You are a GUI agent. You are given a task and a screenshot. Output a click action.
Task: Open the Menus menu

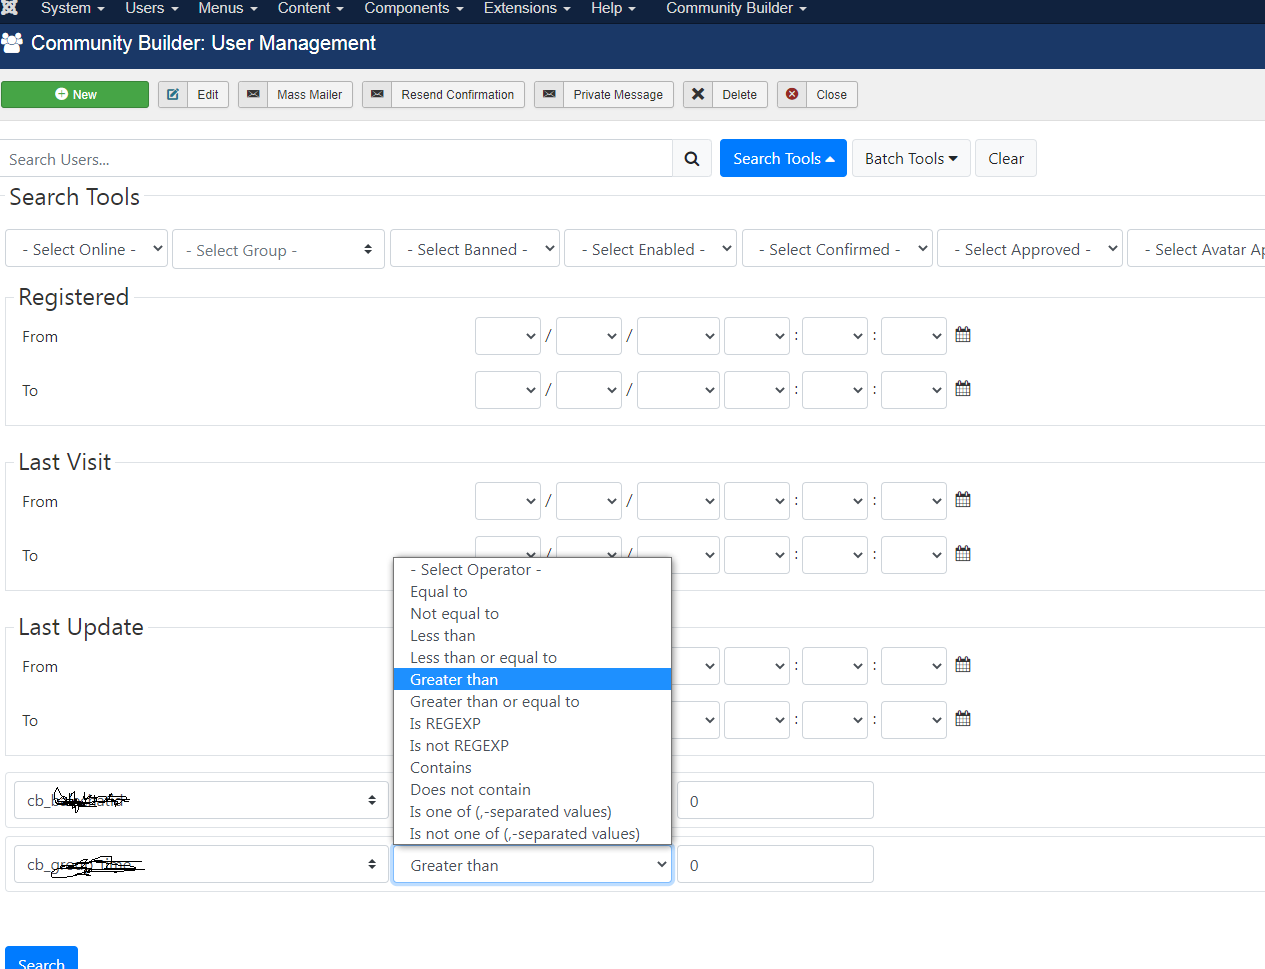pos(228,9)
